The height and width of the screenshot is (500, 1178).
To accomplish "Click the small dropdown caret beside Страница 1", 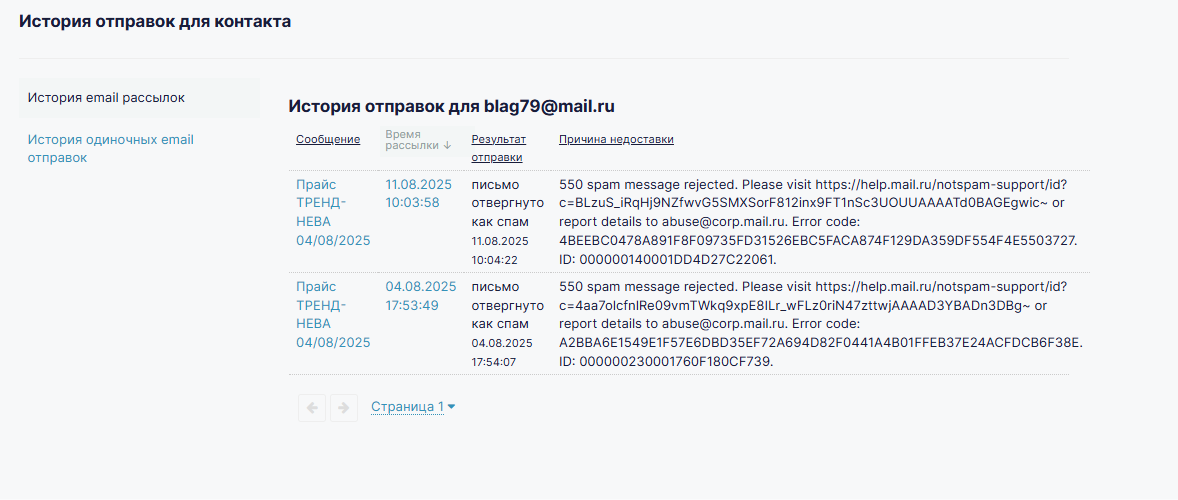I will click(452, 406).
